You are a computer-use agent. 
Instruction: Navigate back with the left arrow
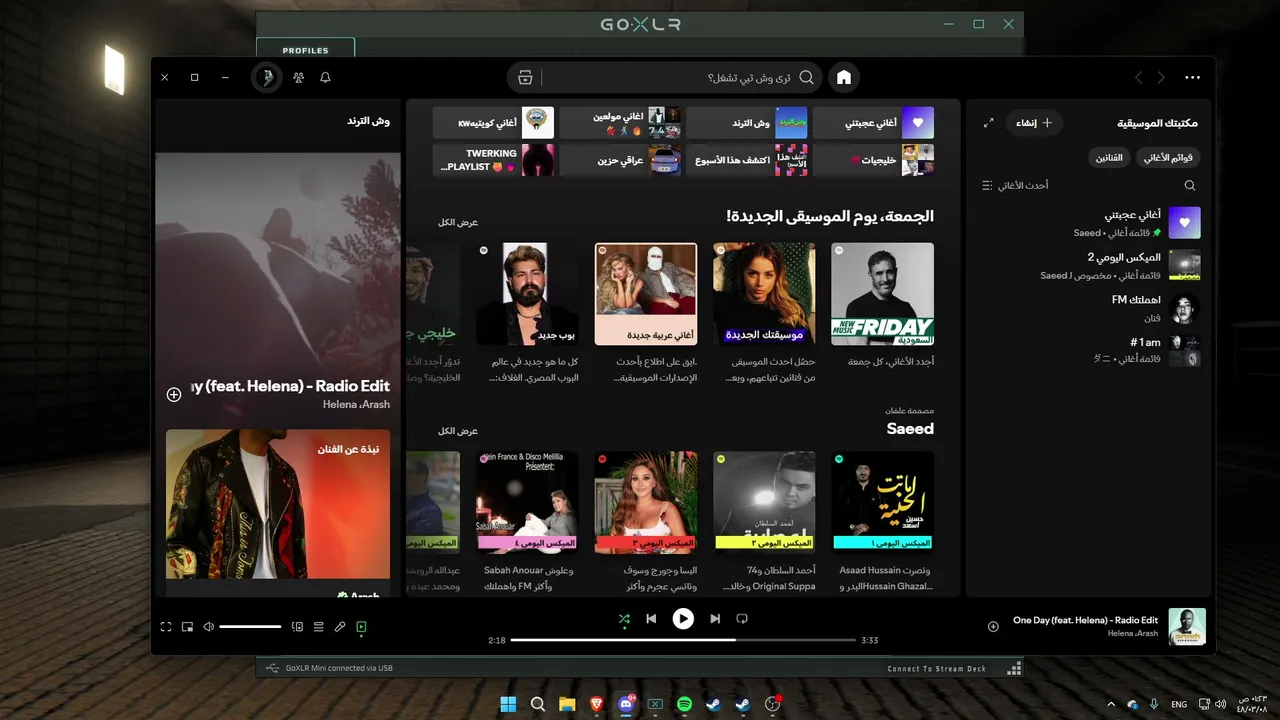tap(1138, 77)
